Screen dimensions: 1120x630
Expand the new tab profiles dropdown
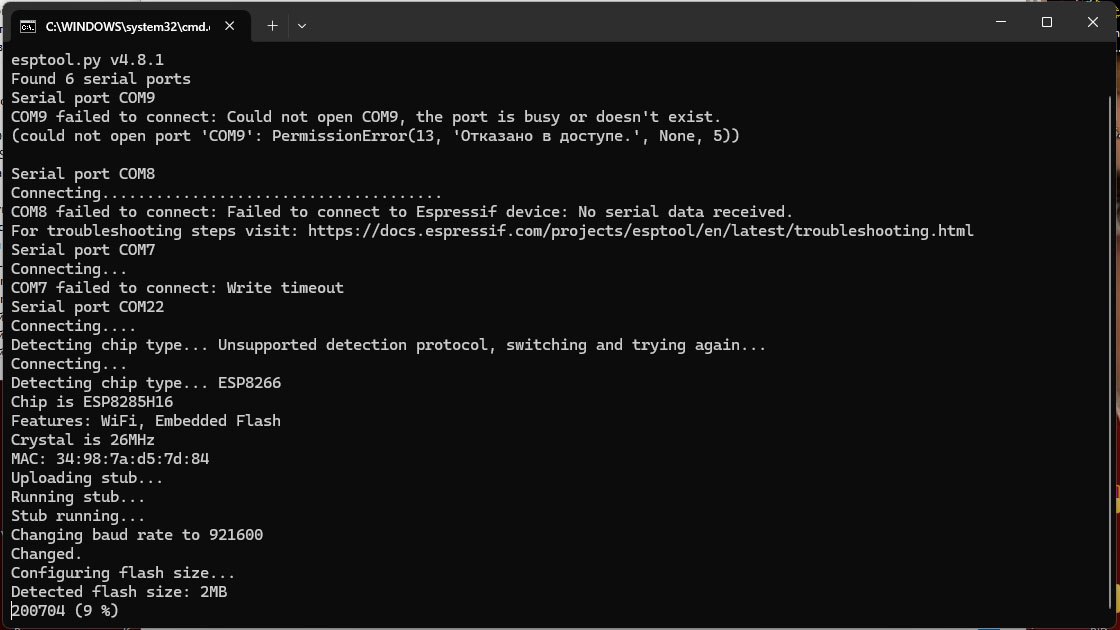tap(301, 26)
